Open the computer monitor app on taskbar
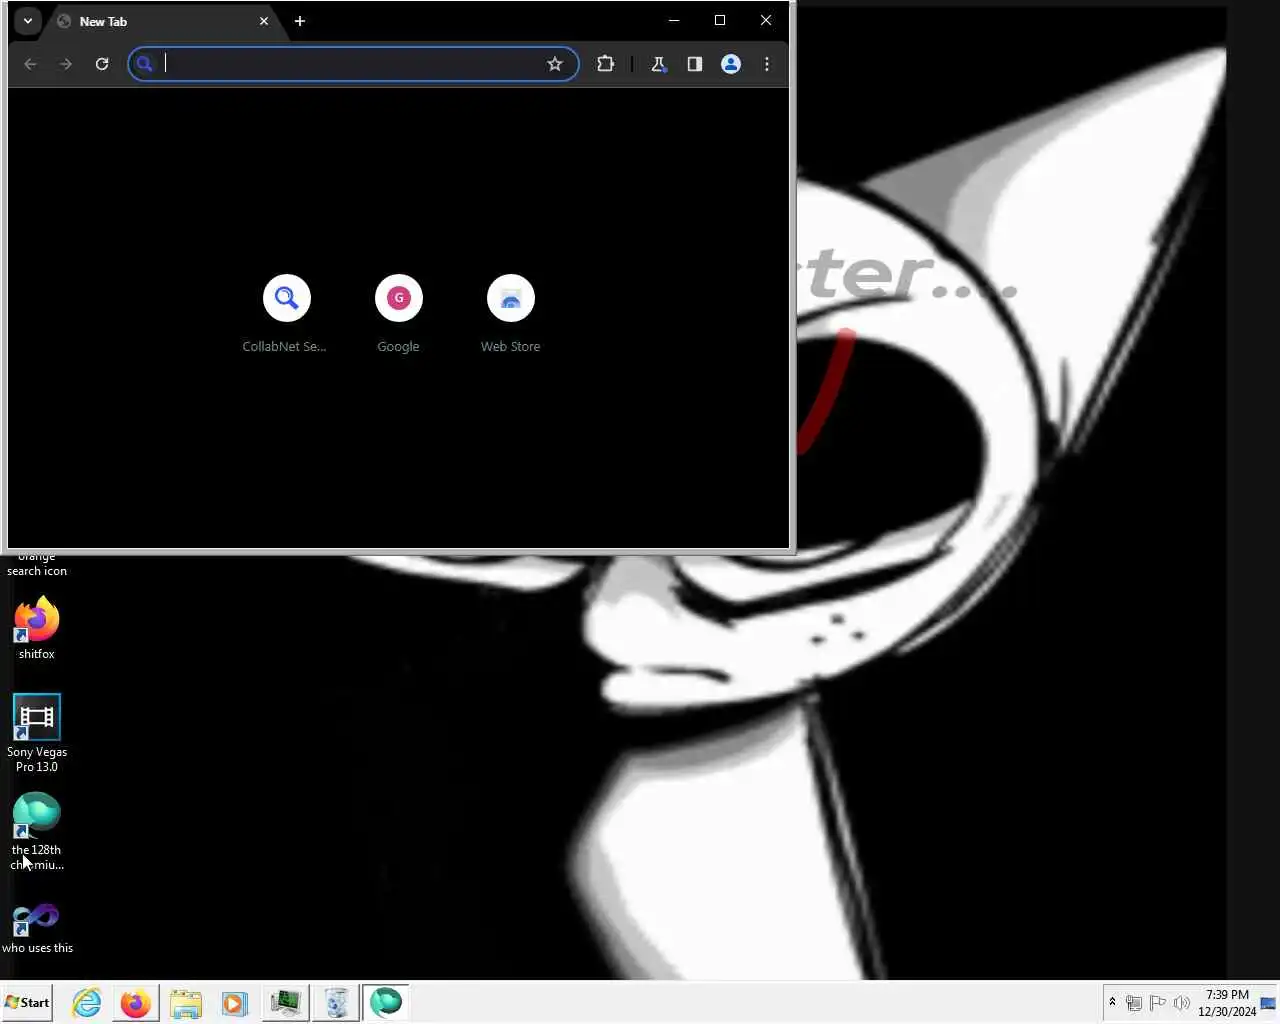 [285, 1002]
